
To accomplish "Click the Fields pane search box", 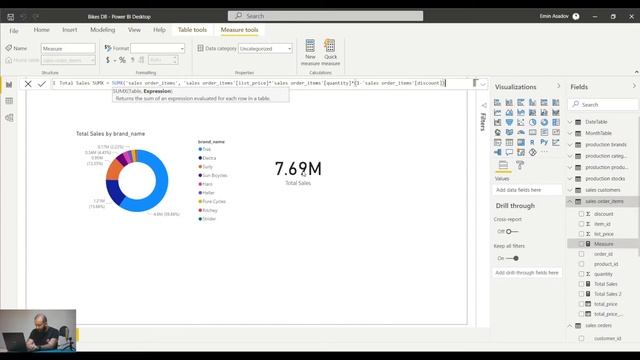I will click(x=603, y=104).
